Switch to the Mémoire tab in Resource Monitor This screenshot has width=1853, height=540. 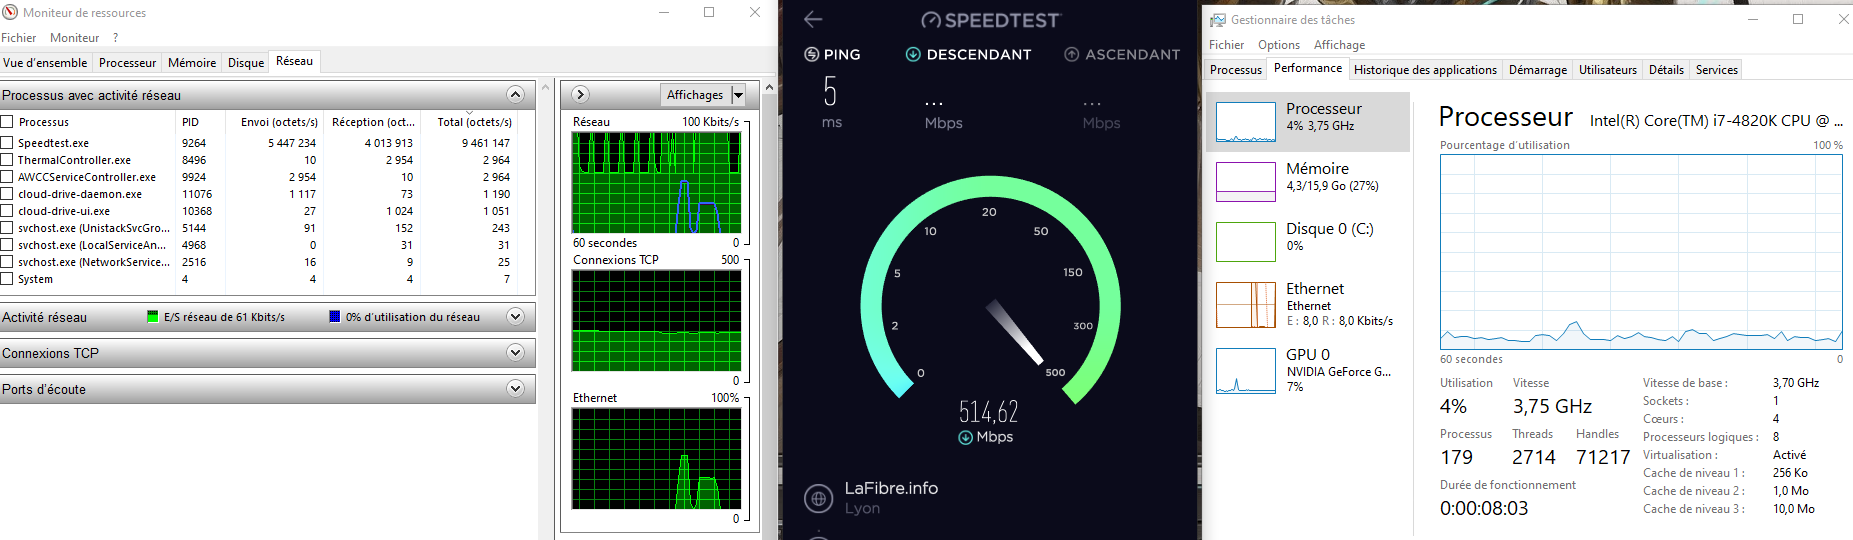192,63
